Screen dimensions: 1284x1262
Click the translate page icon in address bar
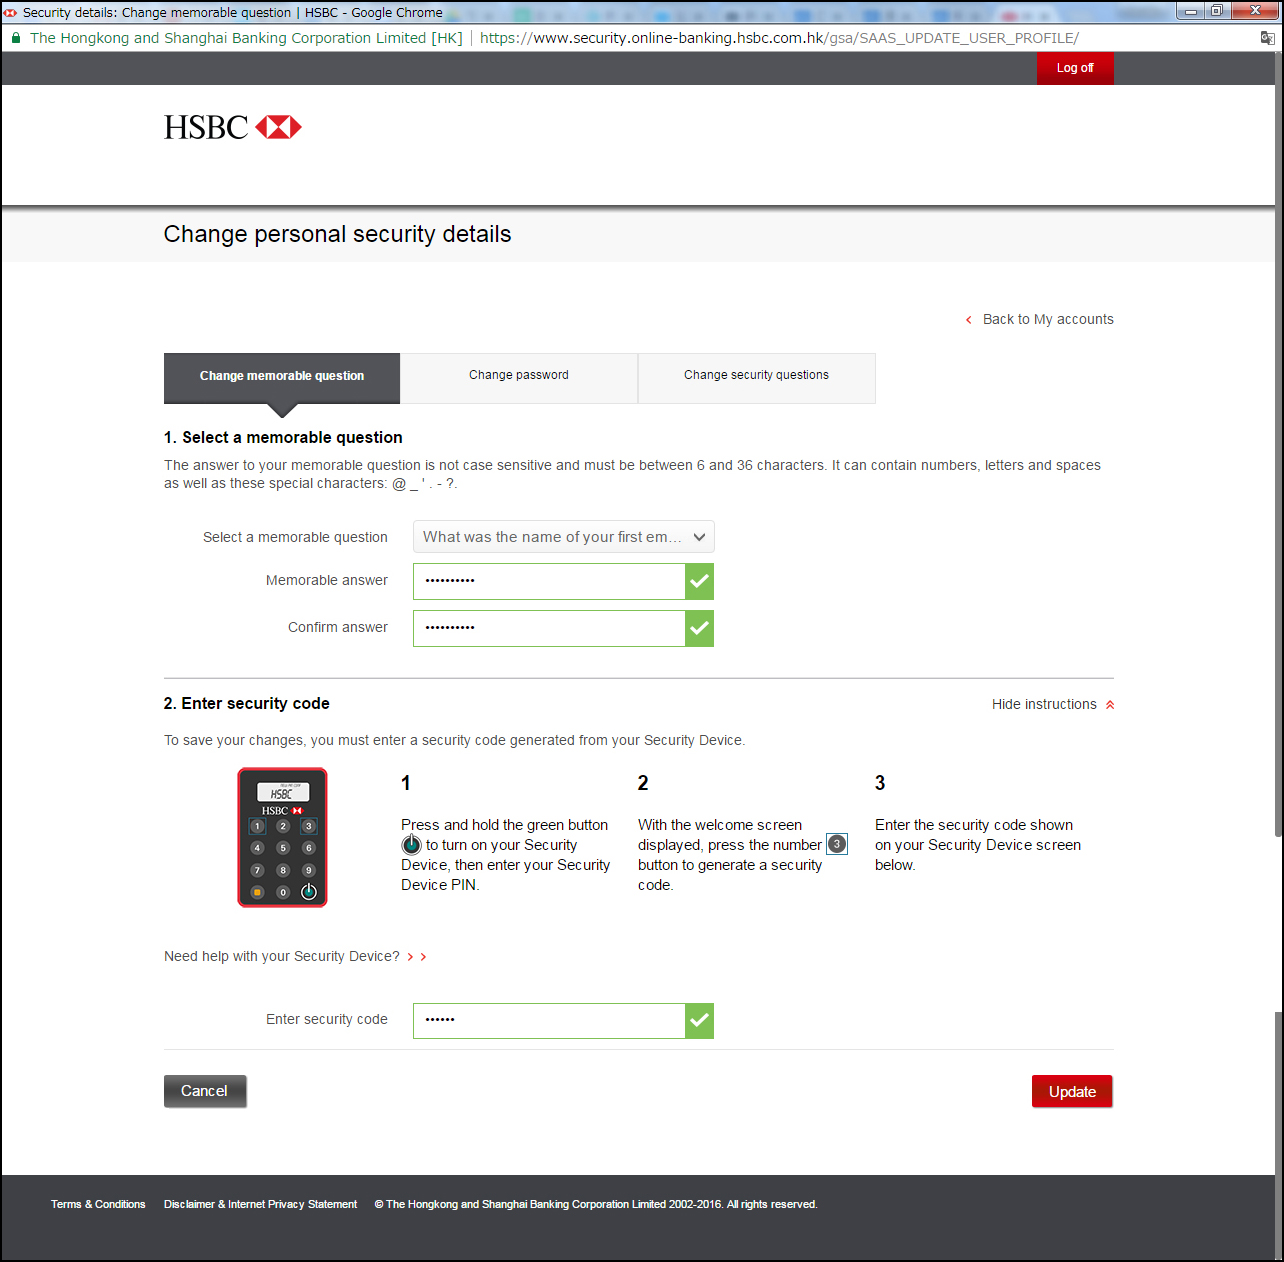tap(1267, 38)
